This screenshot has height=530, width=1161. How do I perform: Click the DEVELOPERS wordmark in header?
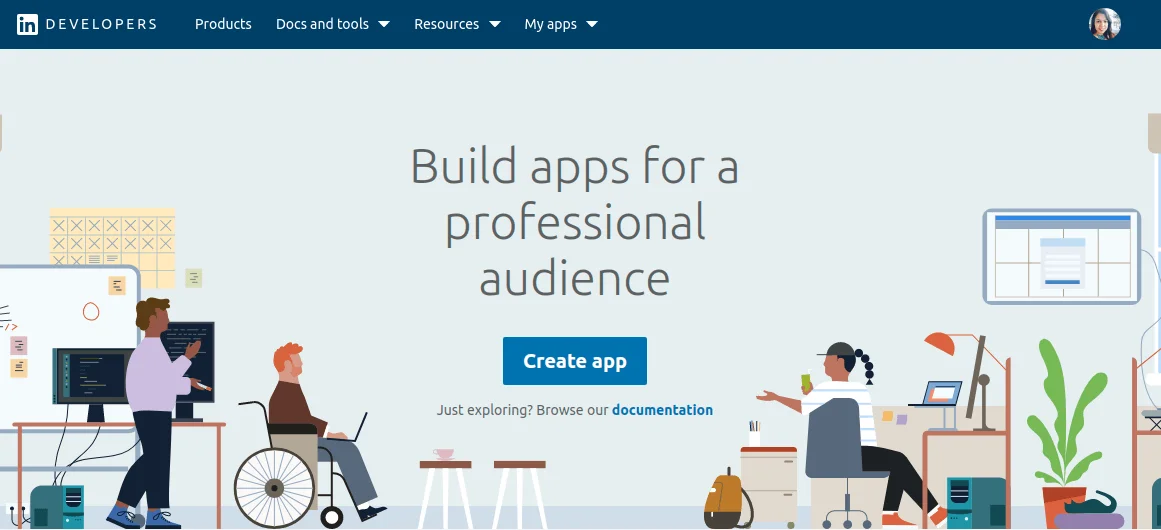(x=102, y=24)
